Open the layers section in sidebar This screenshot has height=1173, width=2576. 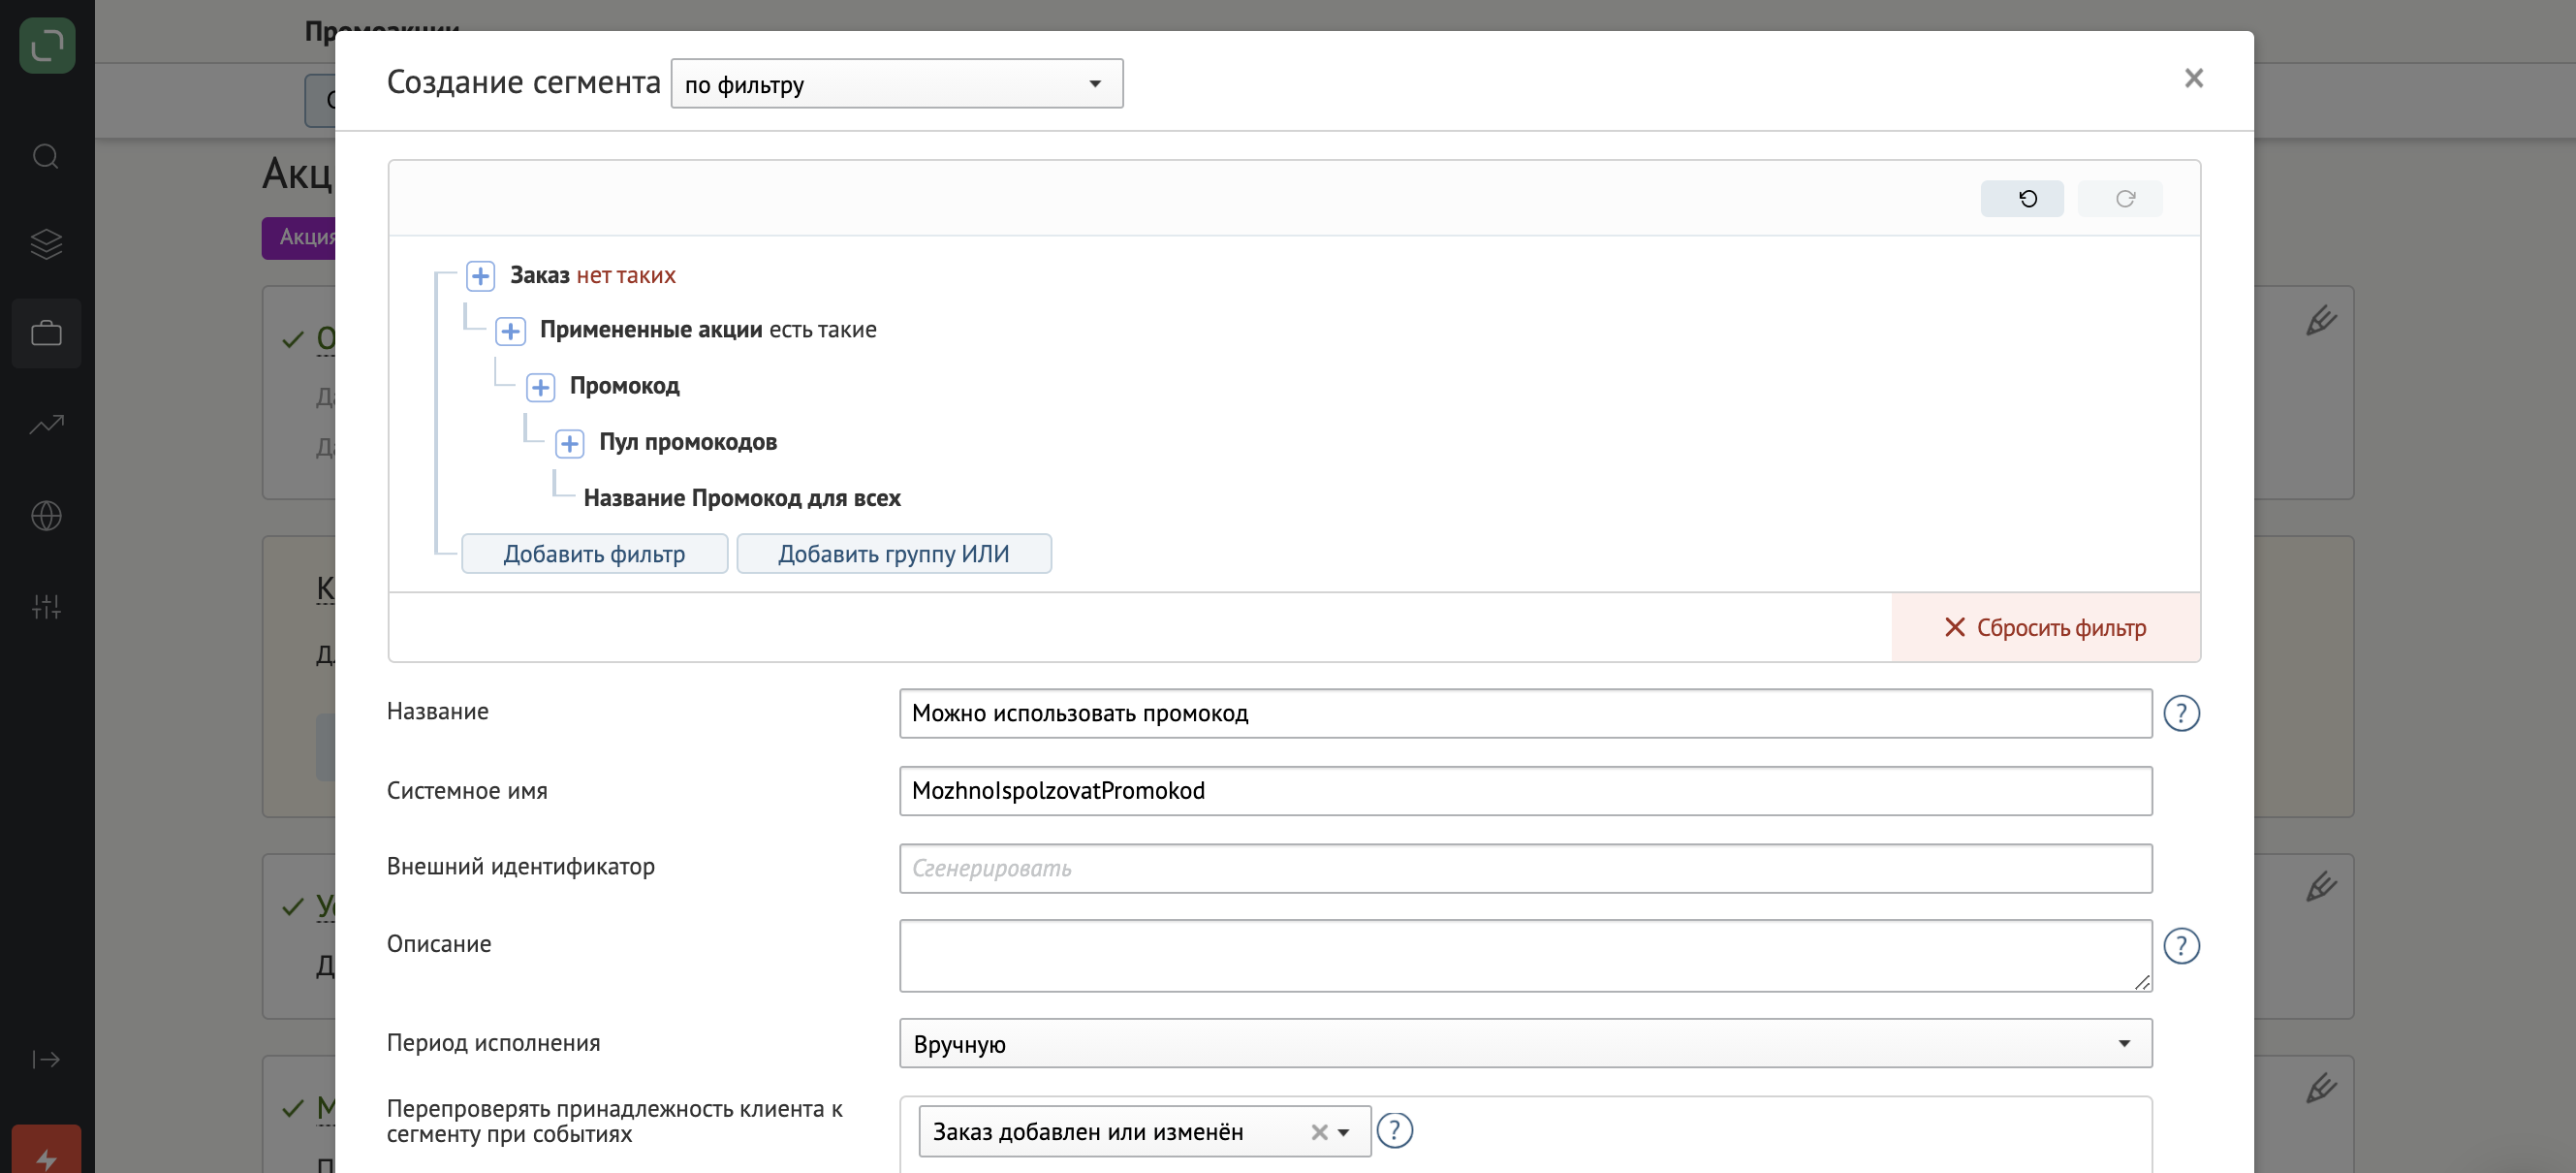[x=46, y=244]
